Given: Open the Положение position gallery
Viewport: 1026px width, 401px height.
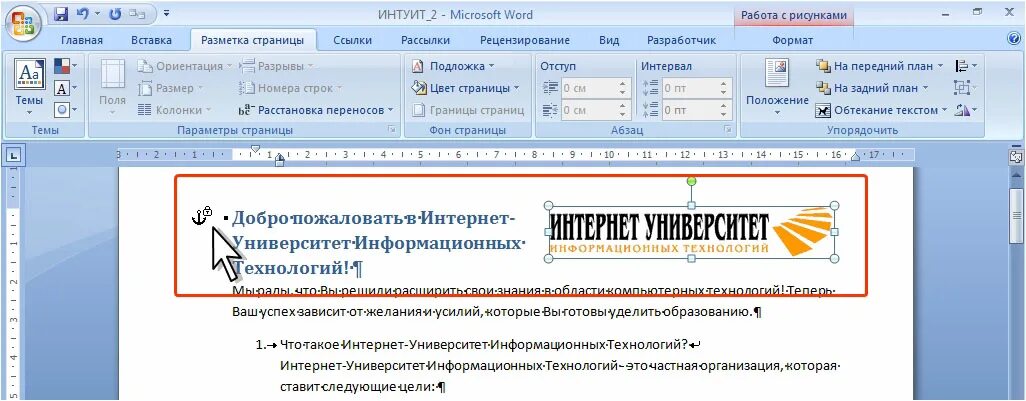Looking at the screenshot, I should tap(777, 88).
